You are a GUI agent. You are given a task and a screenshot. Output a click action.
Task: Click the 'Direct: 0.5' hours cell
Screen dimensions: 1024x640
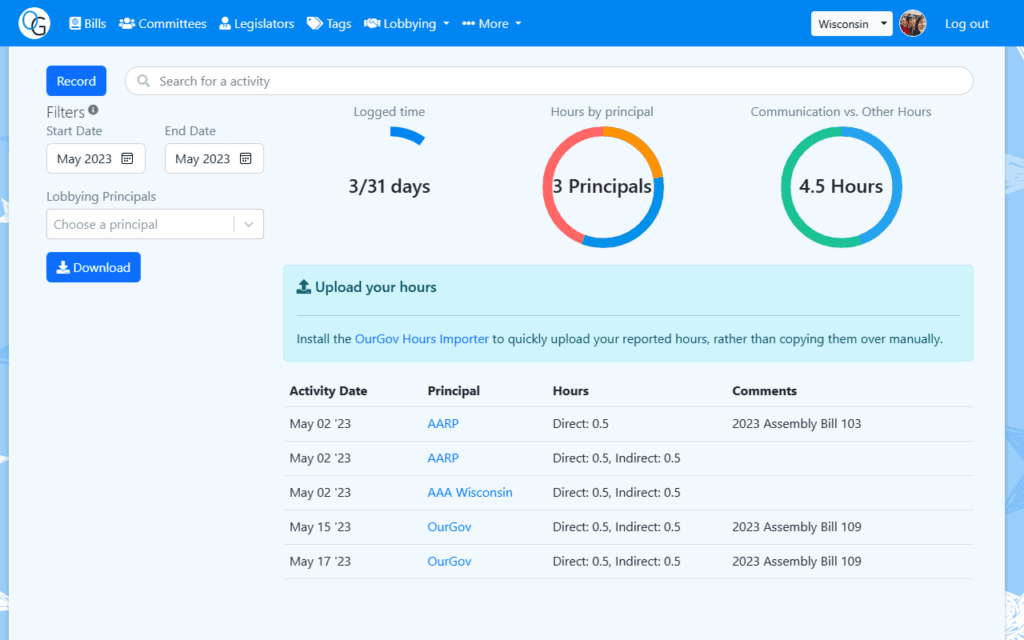(580, 424)
